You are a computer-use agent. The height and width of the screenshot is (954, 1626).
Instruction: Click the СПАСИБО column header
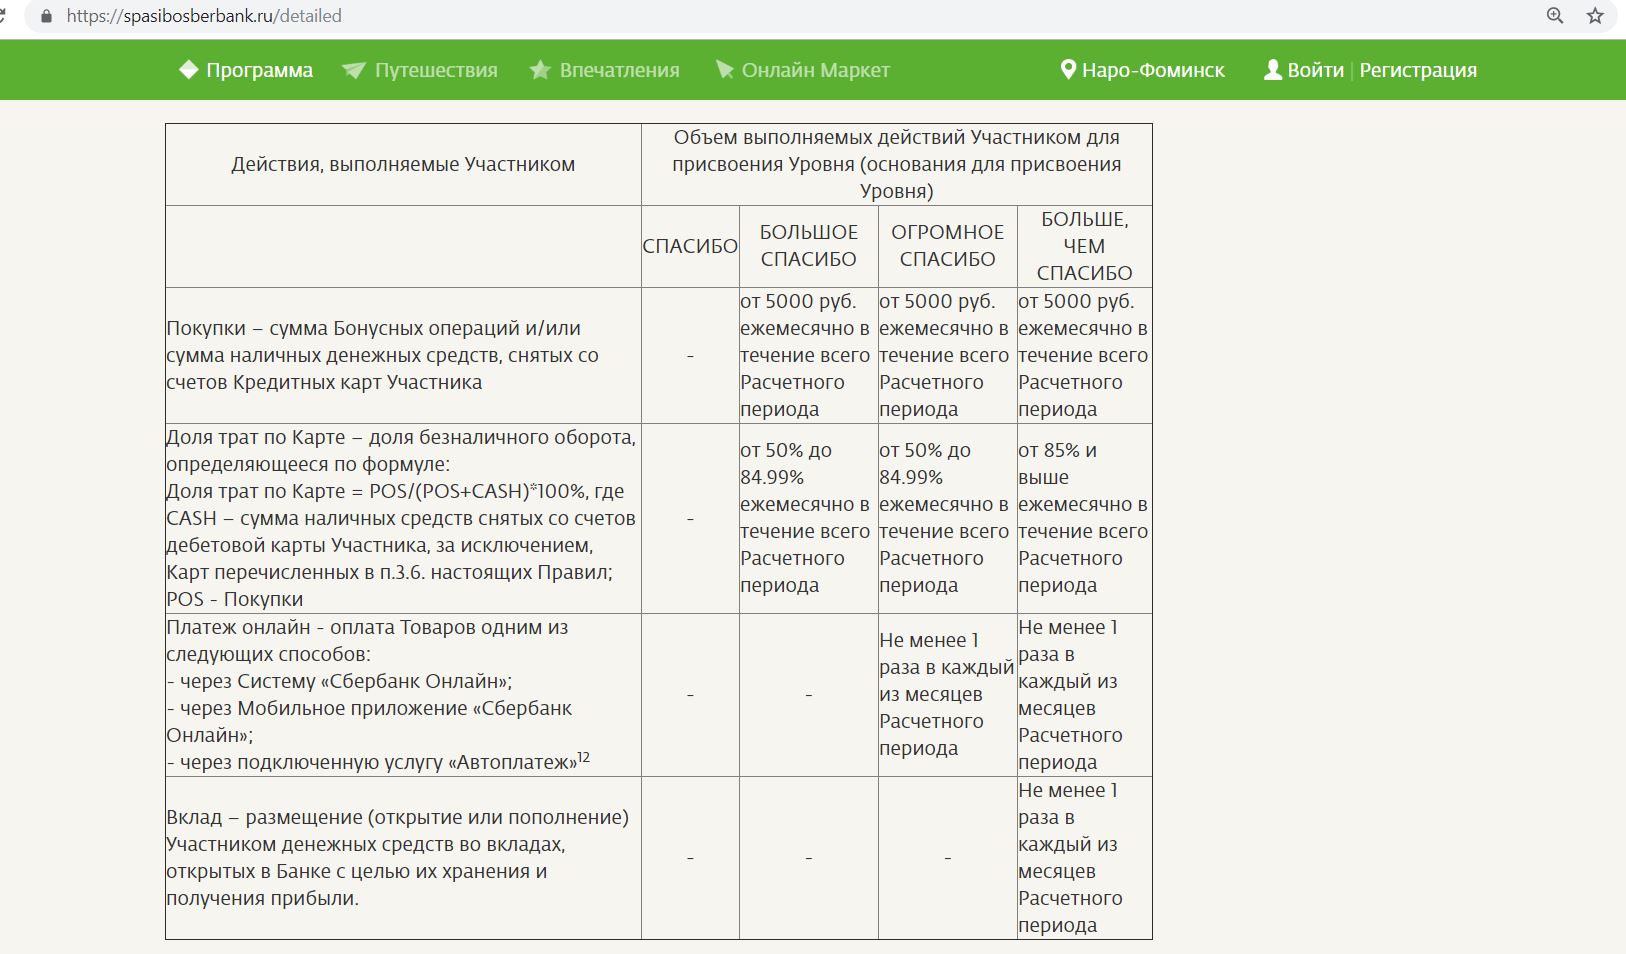pyautogui.click(x=690, y=246)
